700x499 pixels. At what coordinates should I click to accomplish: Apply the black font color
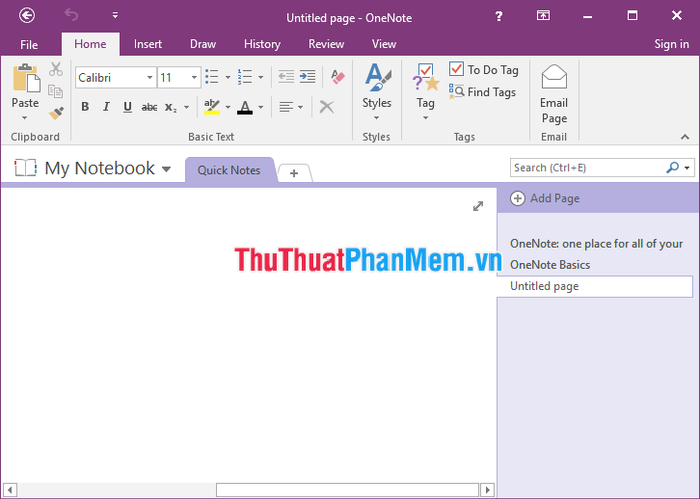(x=245, y=107)
